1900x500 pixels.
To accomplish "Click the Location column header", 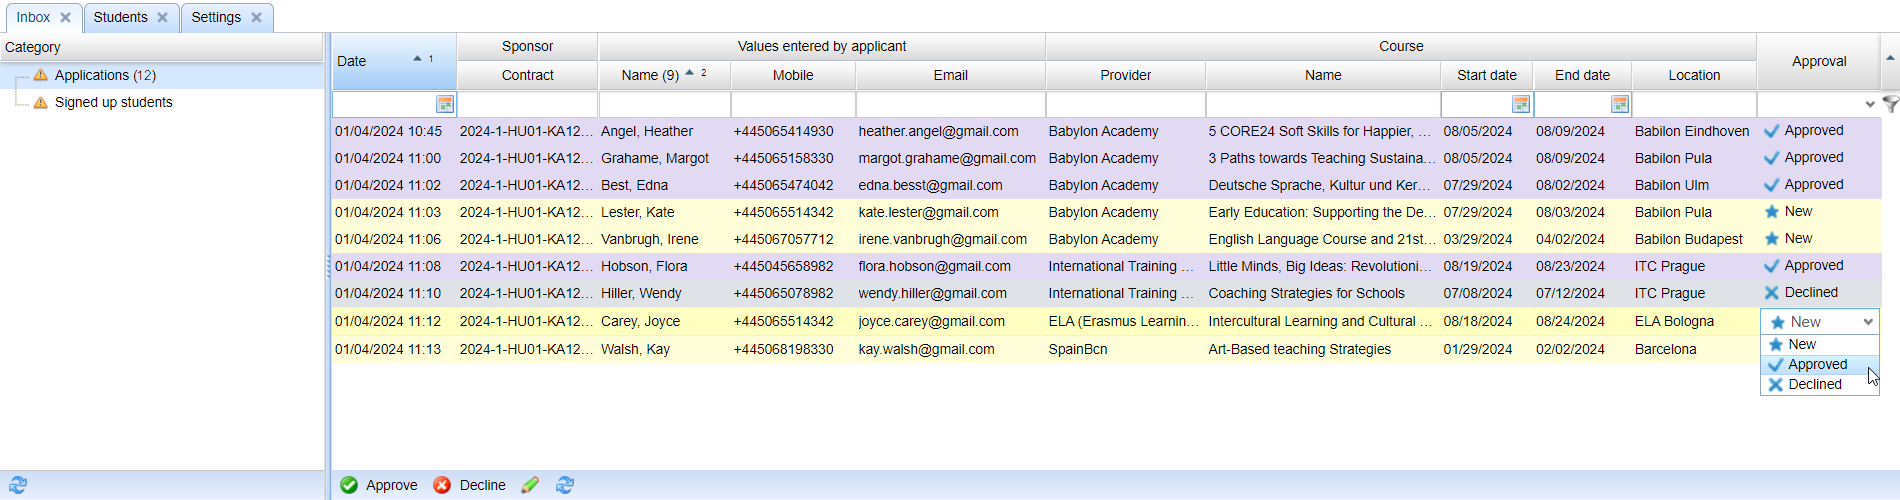I will (1694, 75).
